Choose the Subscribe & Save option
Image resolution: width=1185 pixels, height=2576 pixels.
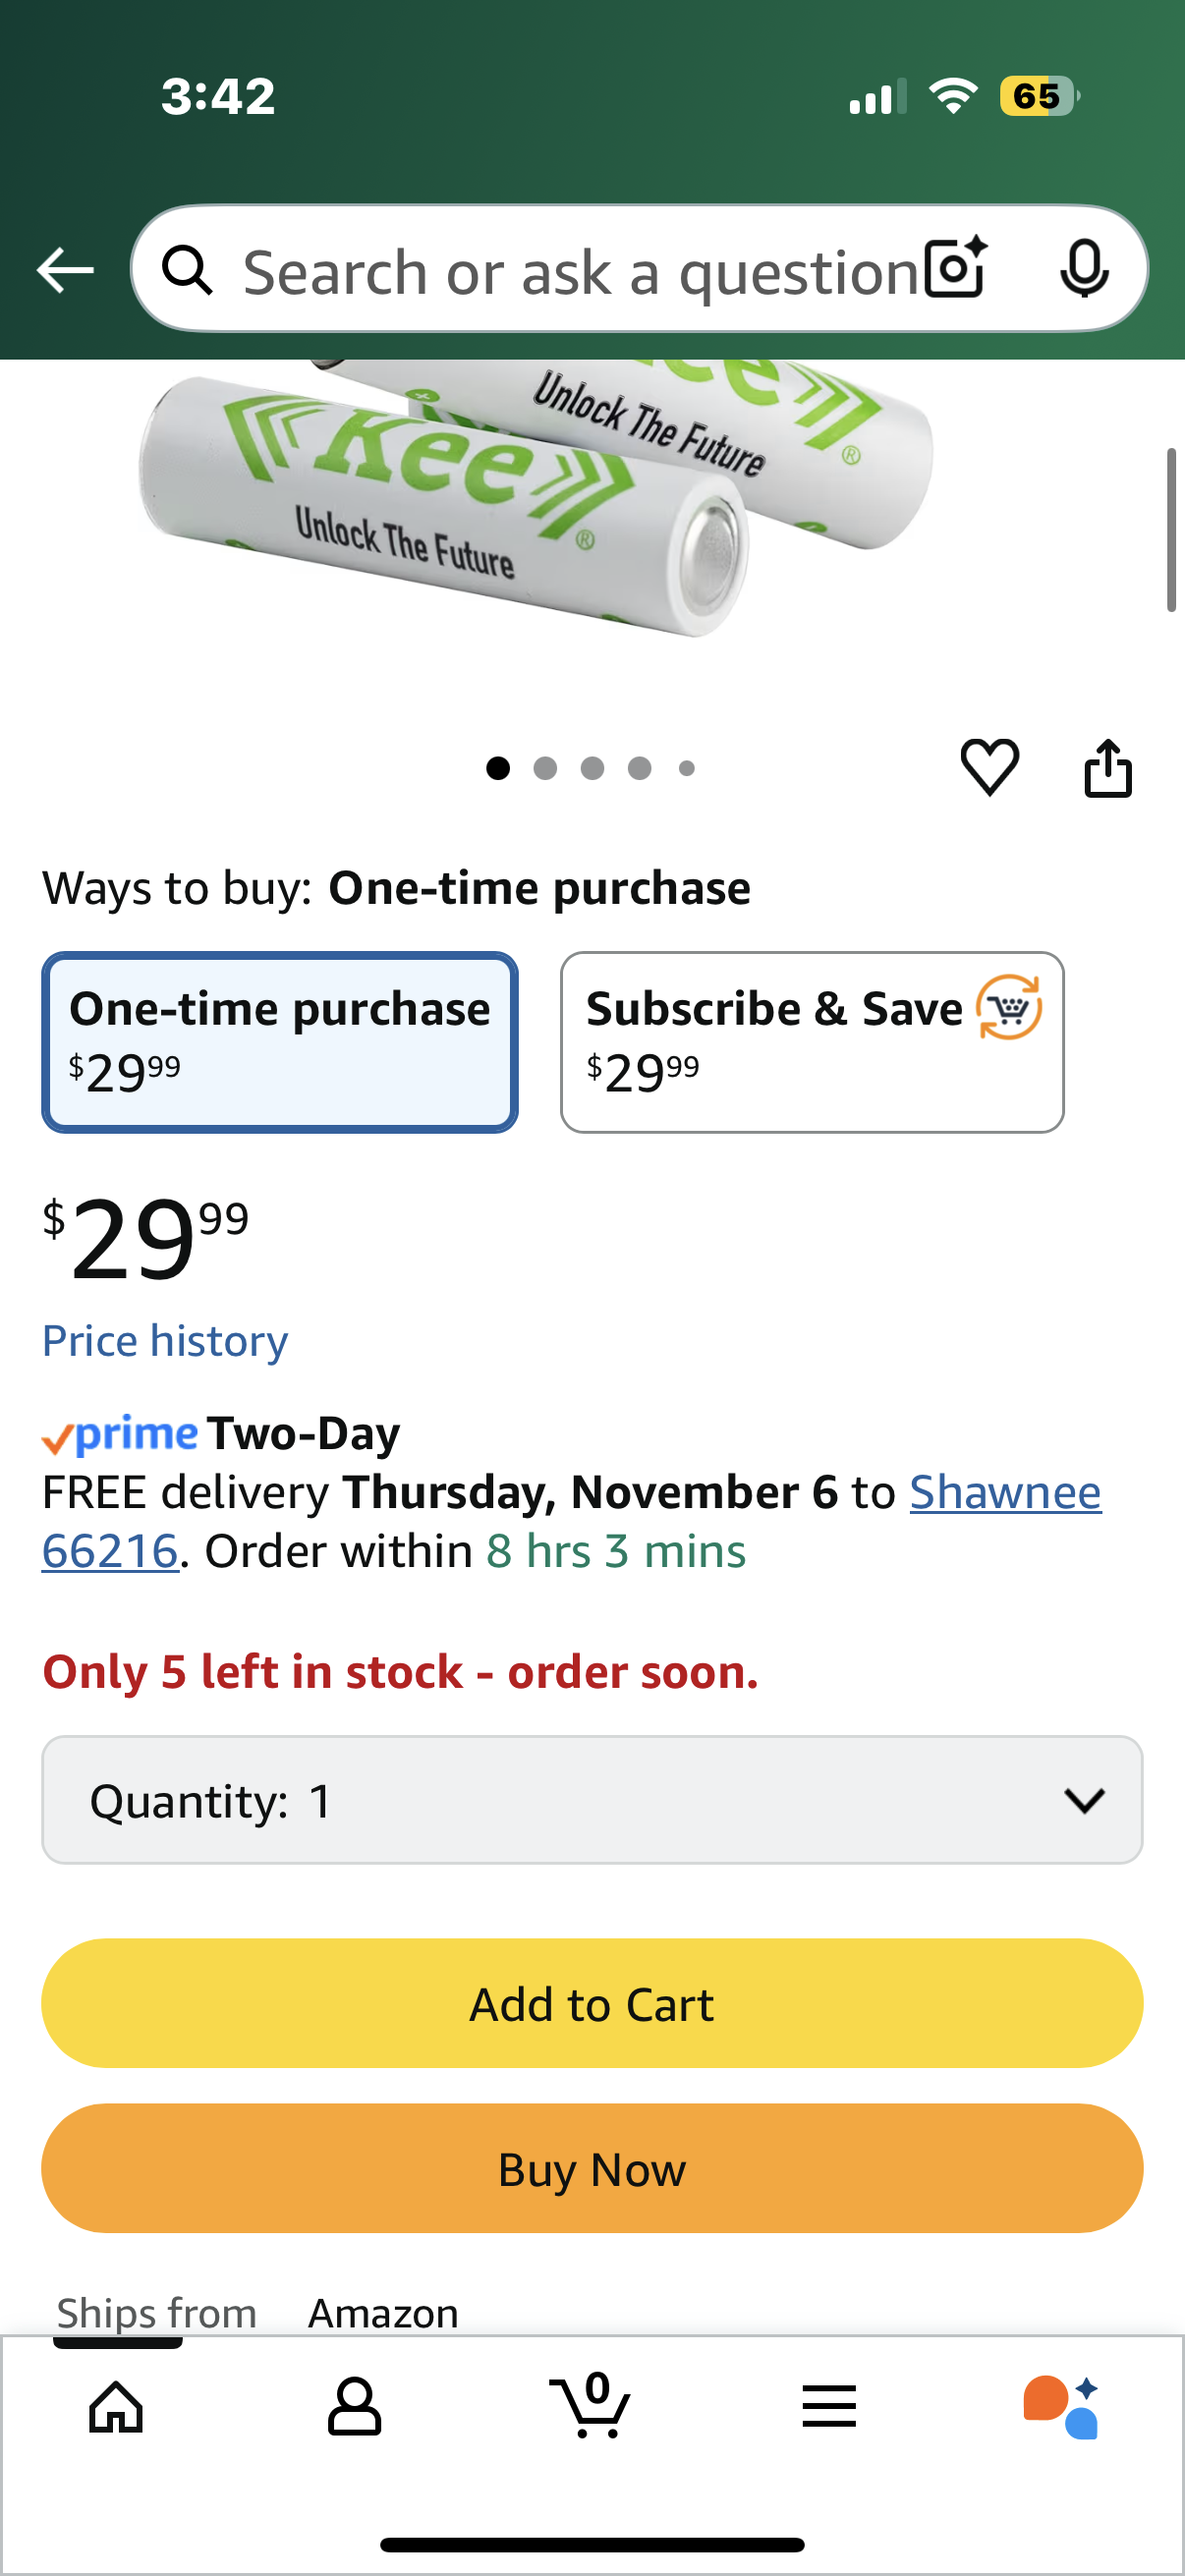tap(811, 1041)
